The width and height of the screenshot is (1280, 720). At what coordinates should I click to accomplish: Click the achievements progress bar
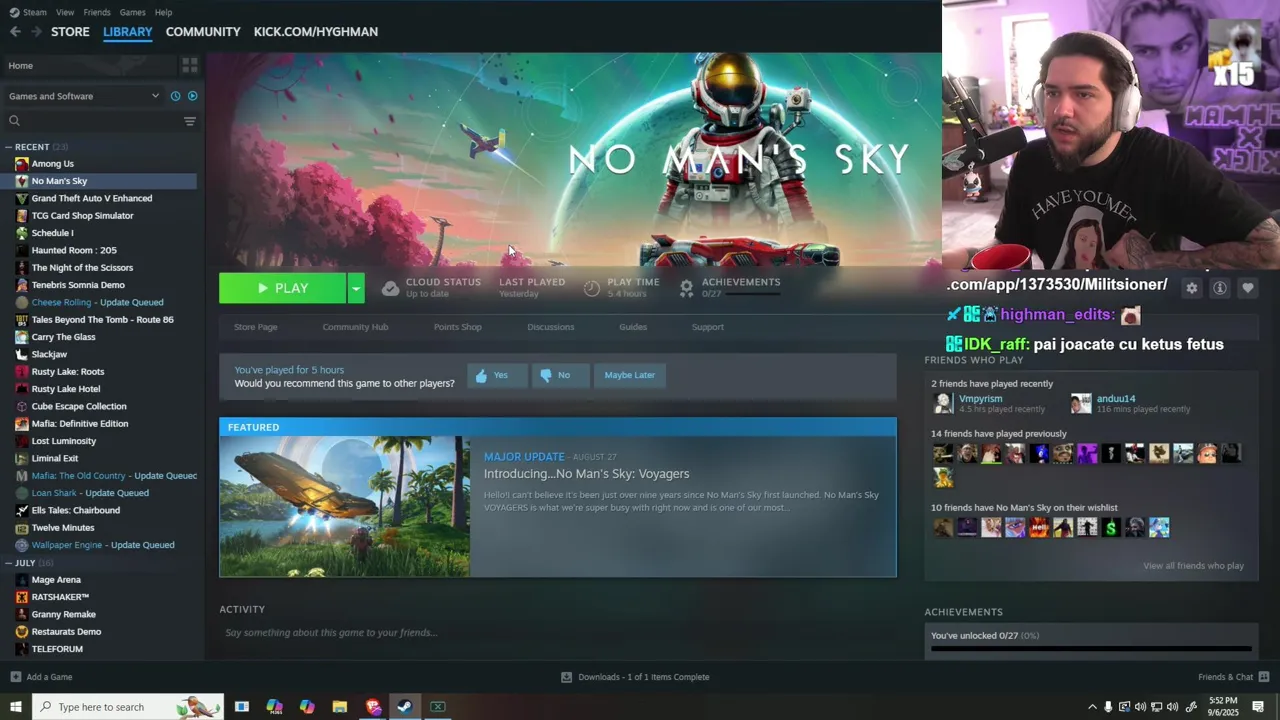pos(1091,649)
